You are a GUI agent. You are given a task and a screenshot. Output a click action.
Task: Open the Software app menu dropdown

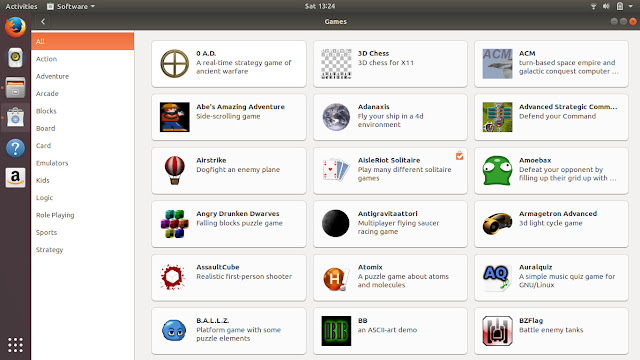[x=71, y=6]
